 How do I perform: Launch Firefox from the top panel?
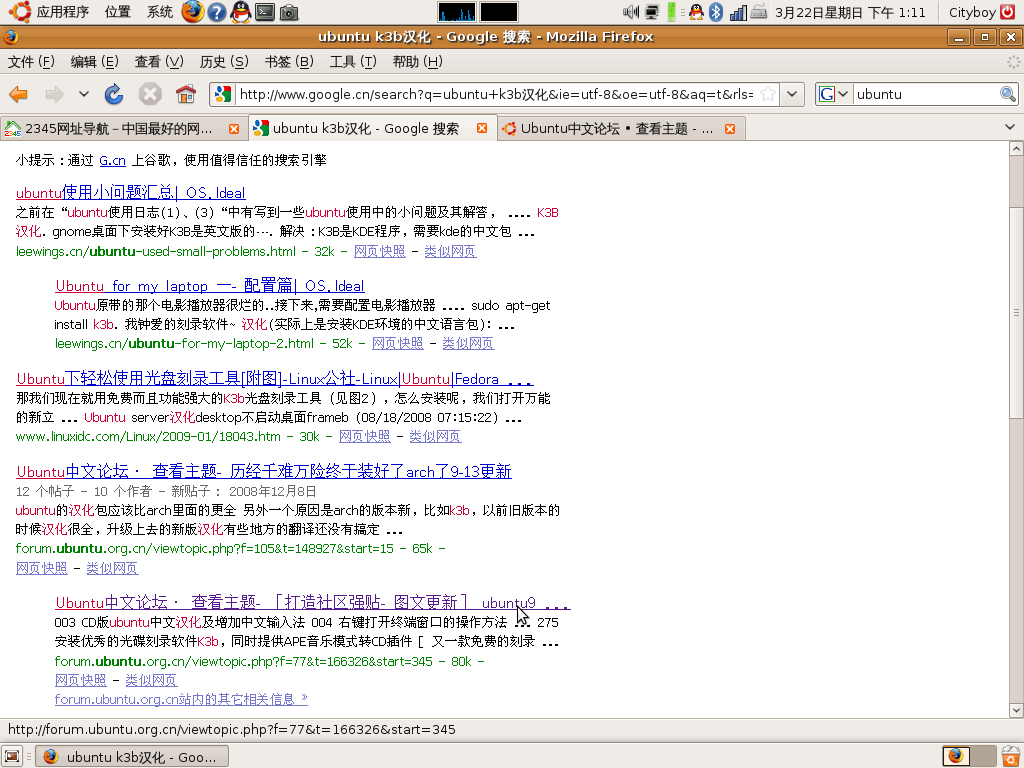[x=193, y=12]
